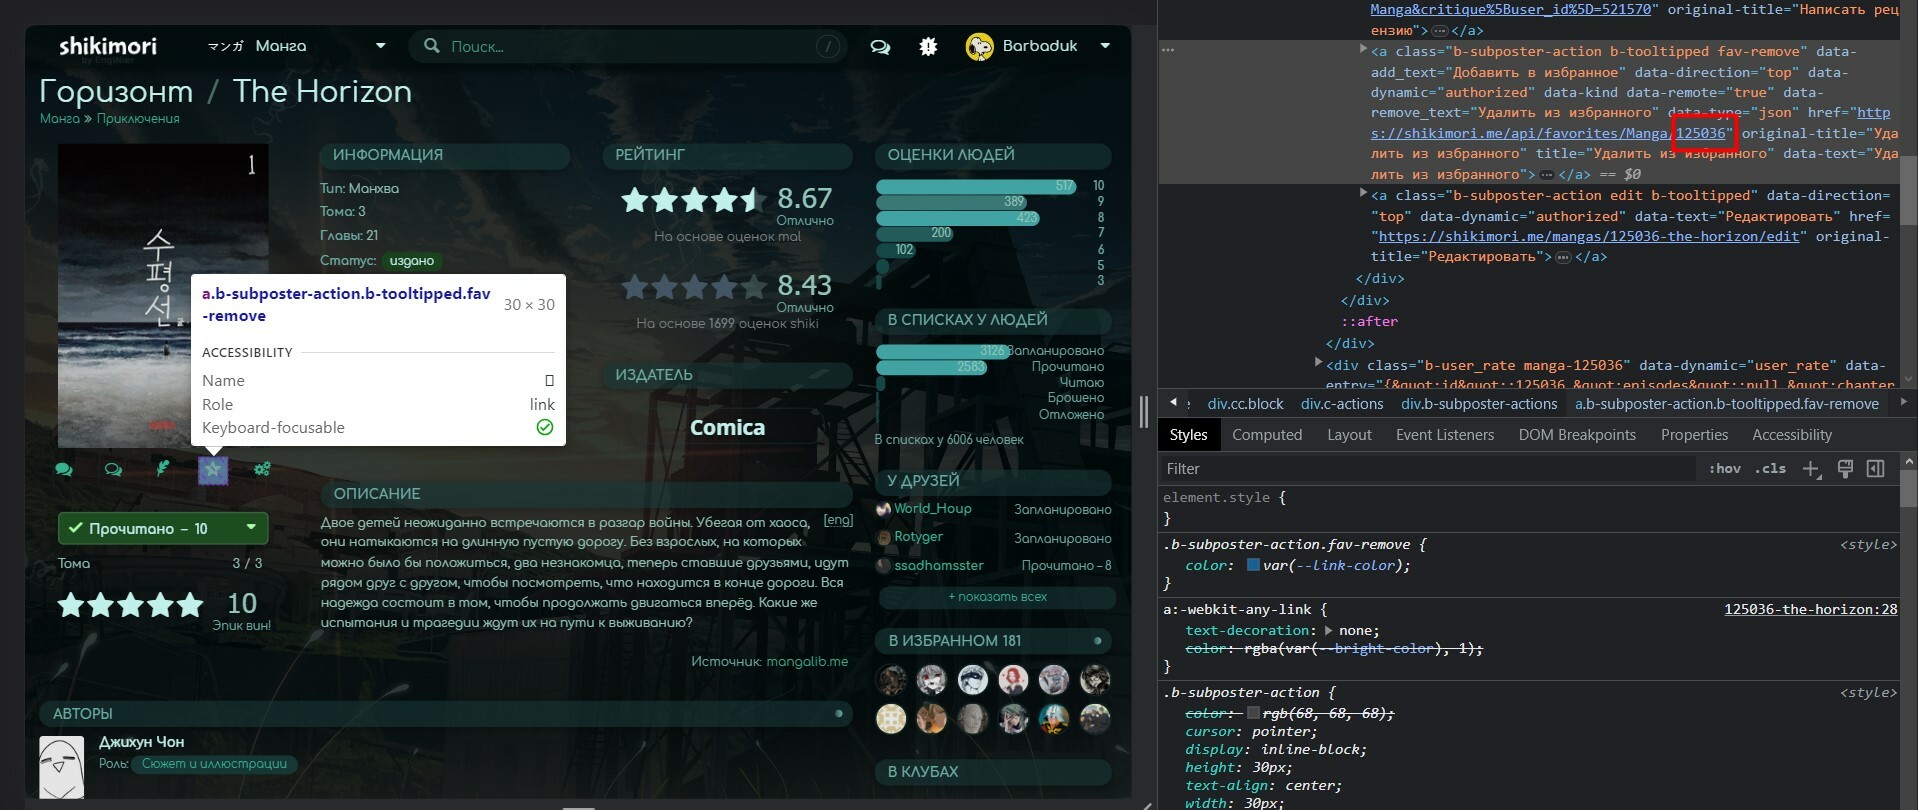
Task: Open notifications with the exclamation badge icon
Action: coord(928,46)
